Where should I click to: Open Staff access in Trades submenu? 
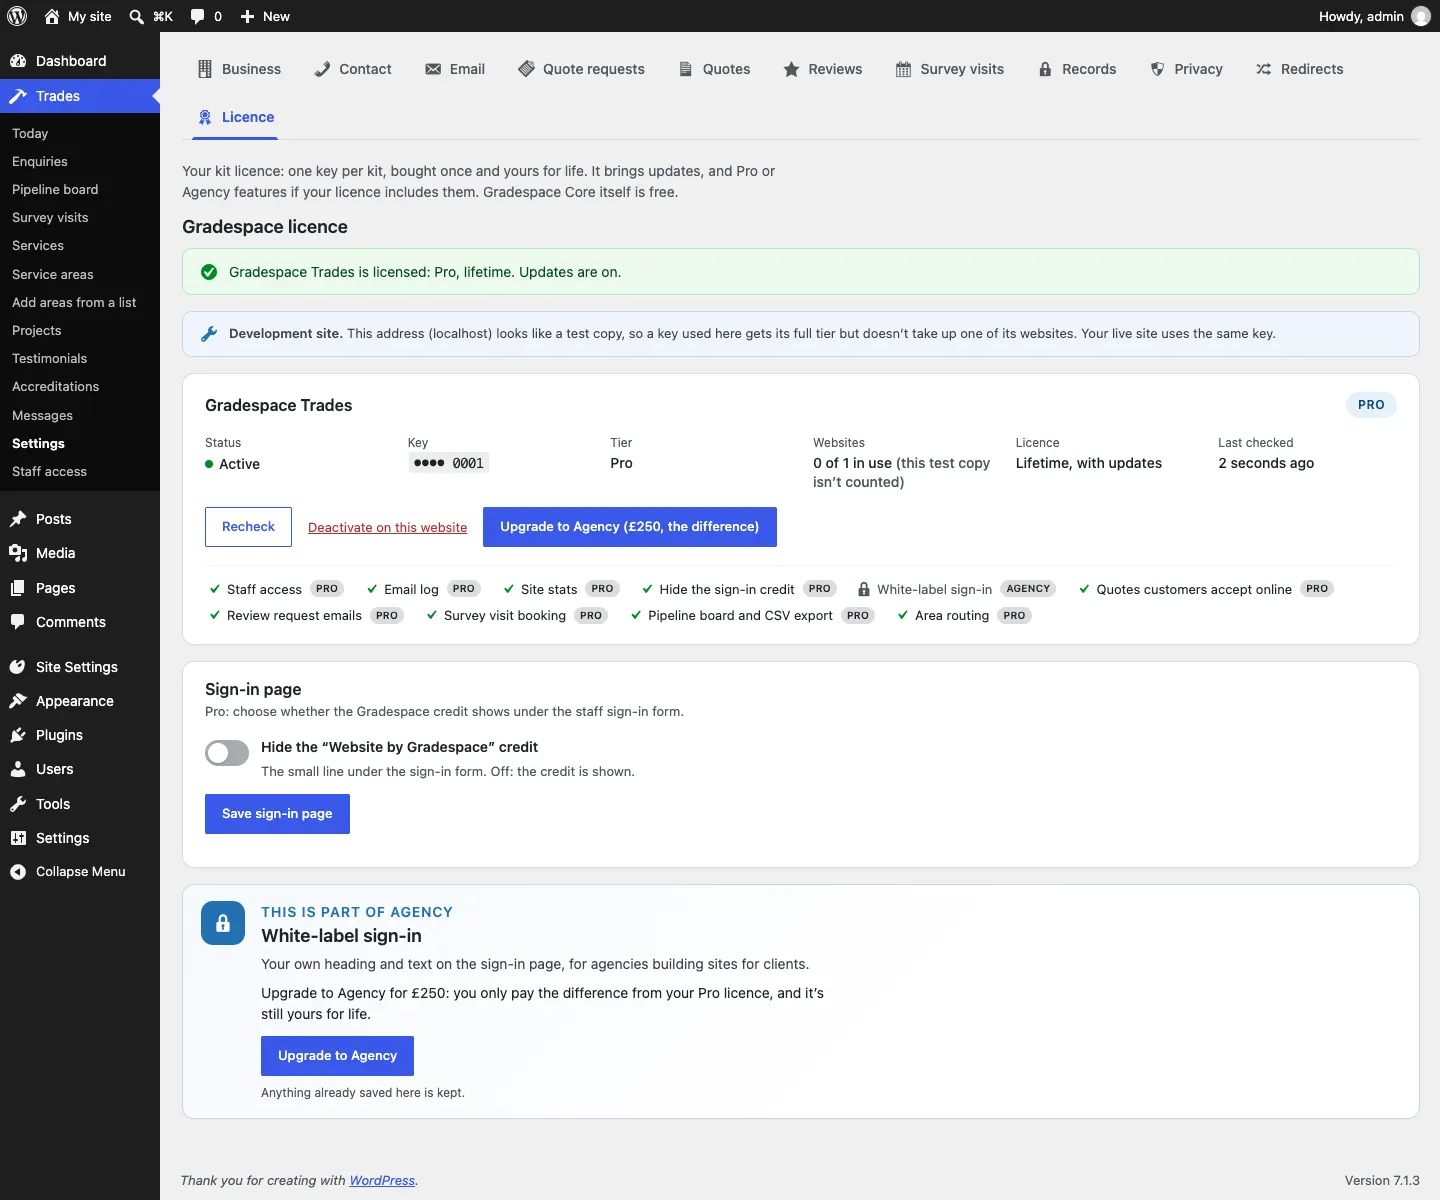click(x=49, y=472)
